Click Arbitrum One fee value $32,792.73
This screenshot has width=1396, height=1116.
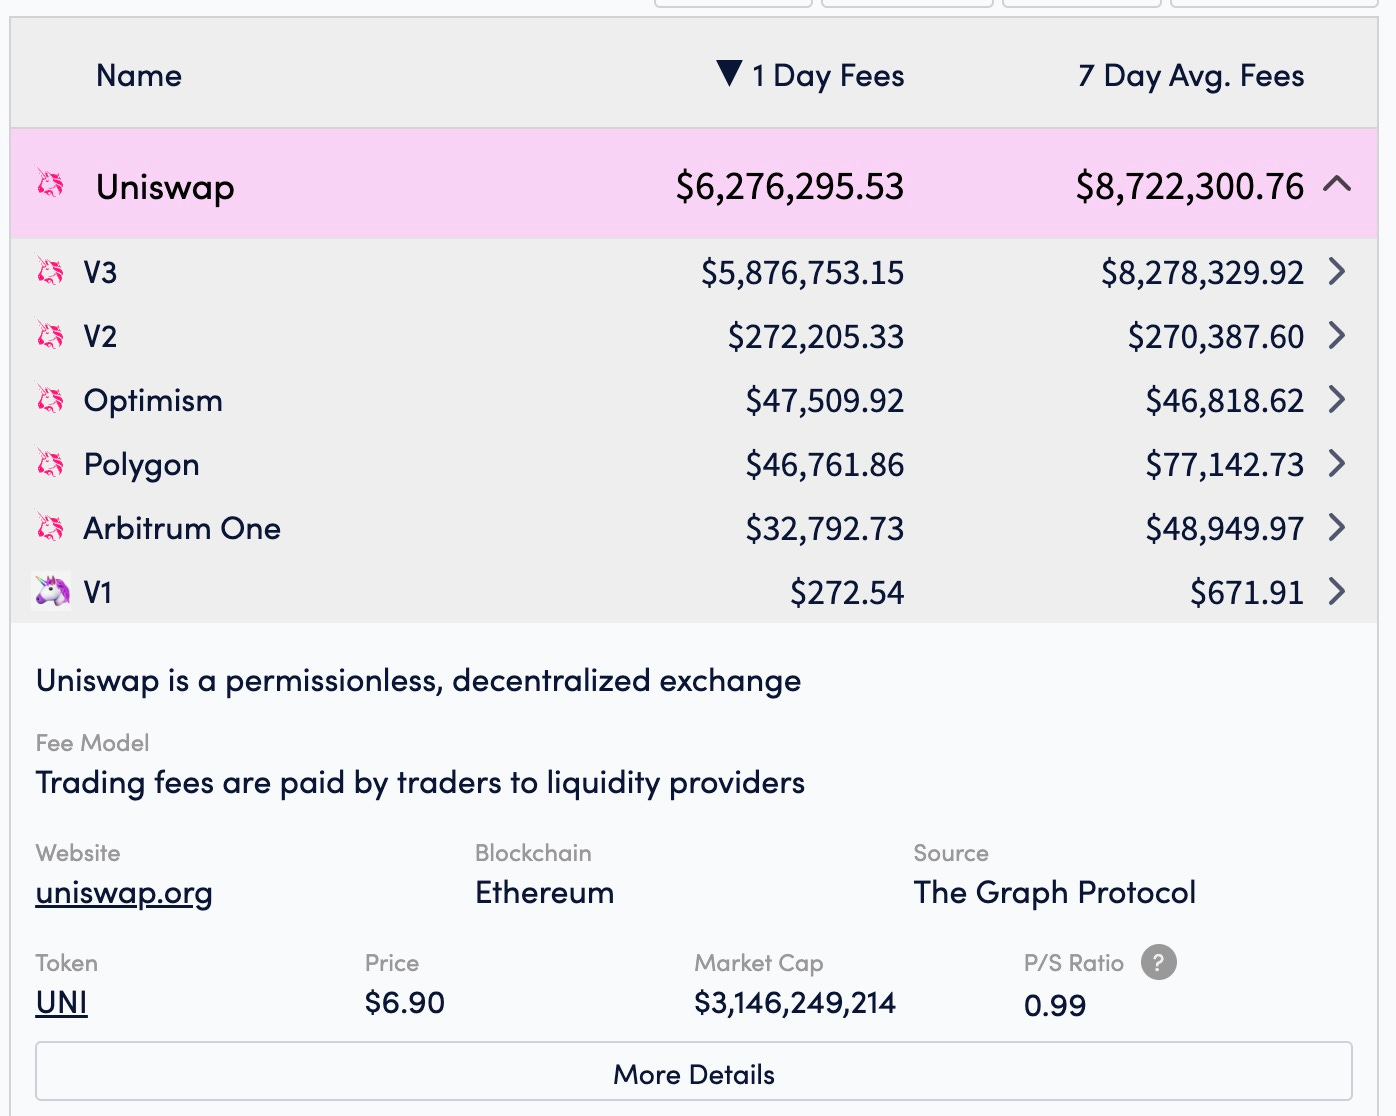[x=825, y=529]
